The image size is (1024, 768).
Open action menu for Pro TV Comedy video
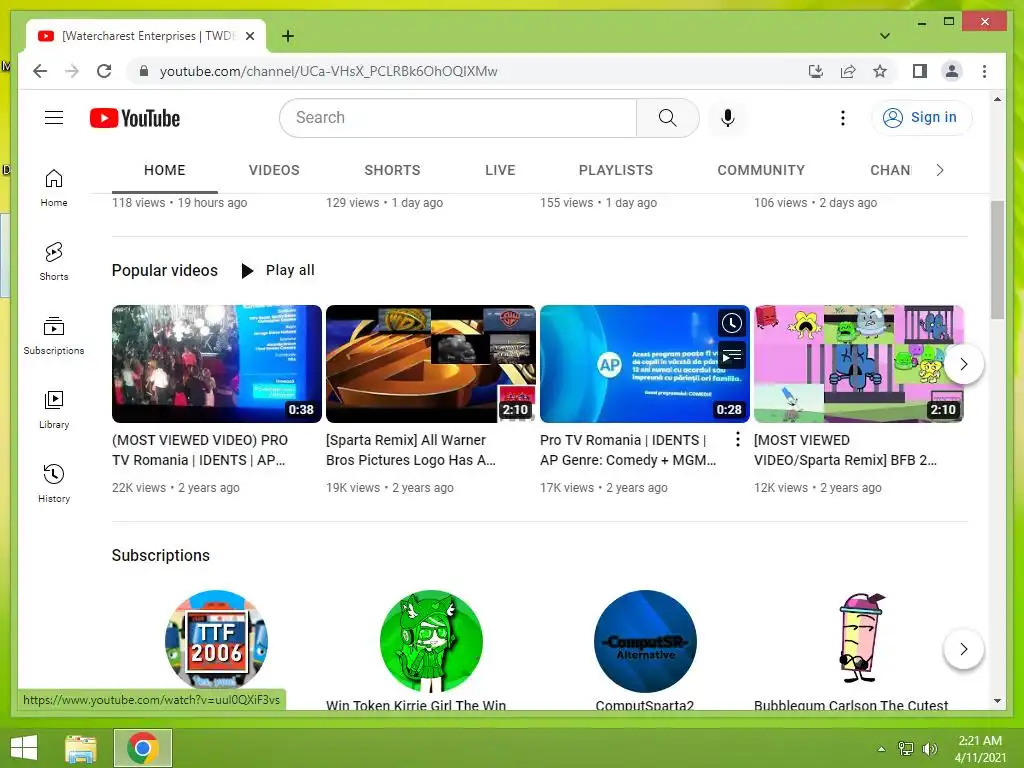pos(737,440)
